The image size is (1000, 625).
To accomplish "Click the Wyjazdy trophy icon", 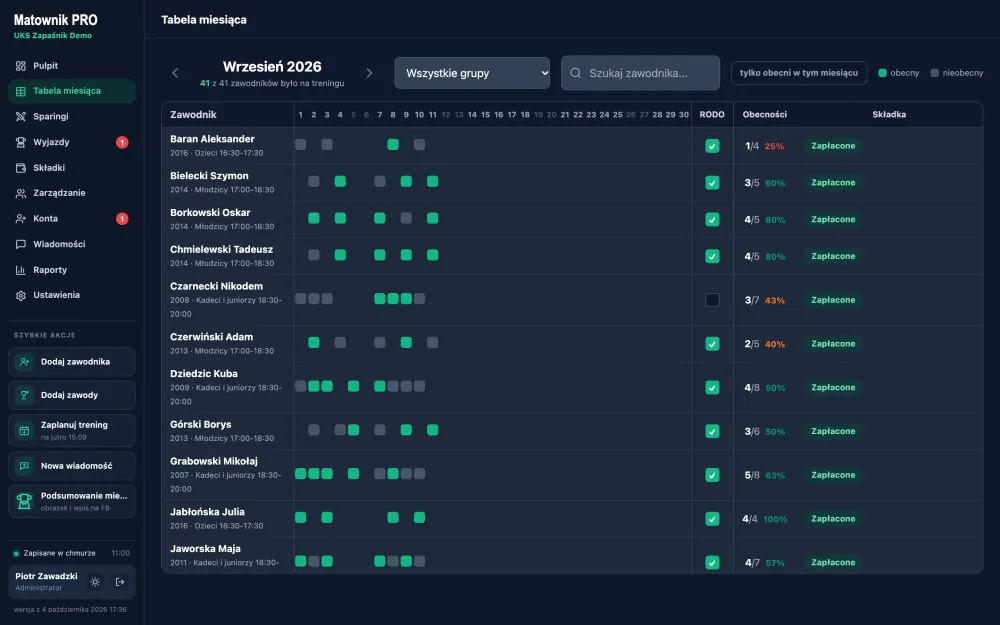I will (x=20, y=142).
